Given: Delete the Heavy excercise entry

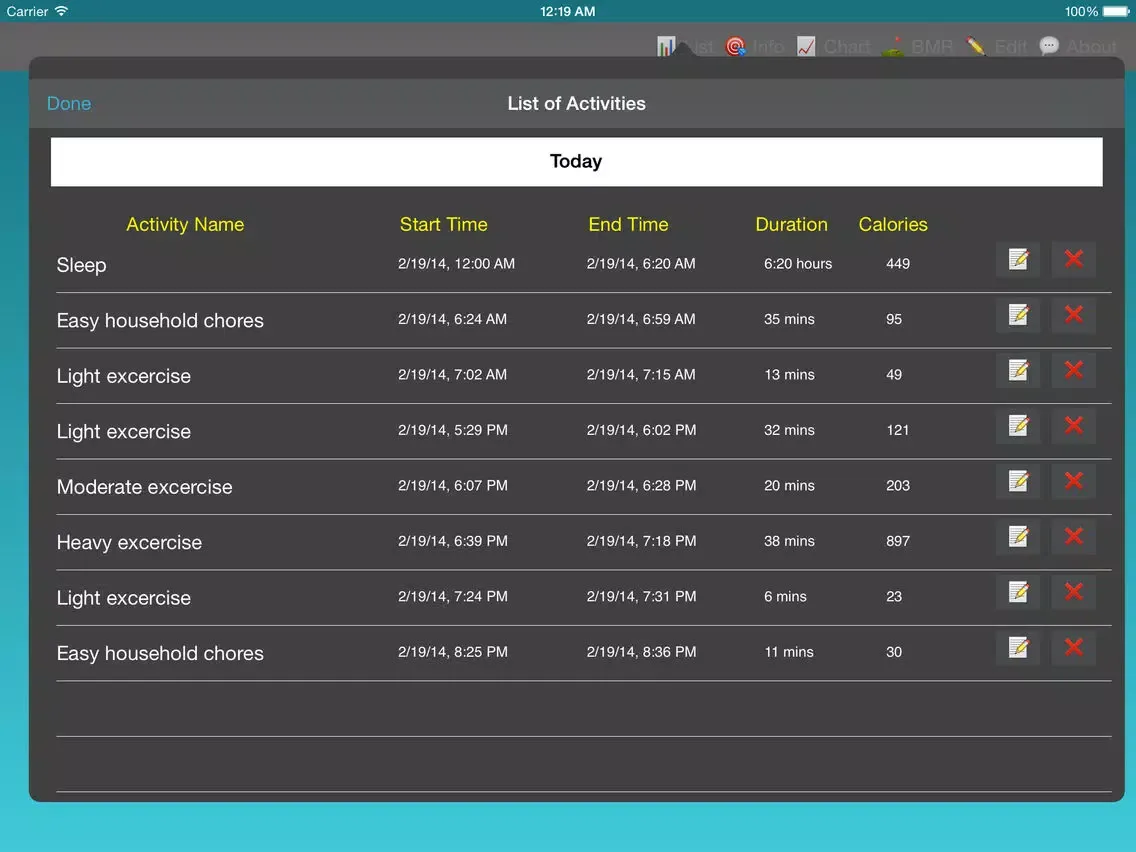Looking at the screenshot, I should click(x=1074, y=537).
